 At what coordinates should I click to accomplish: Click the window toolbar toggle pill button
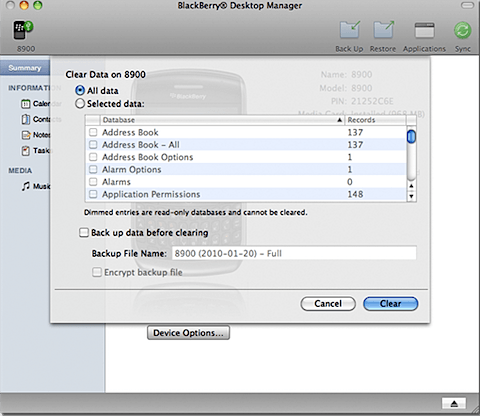467,5
